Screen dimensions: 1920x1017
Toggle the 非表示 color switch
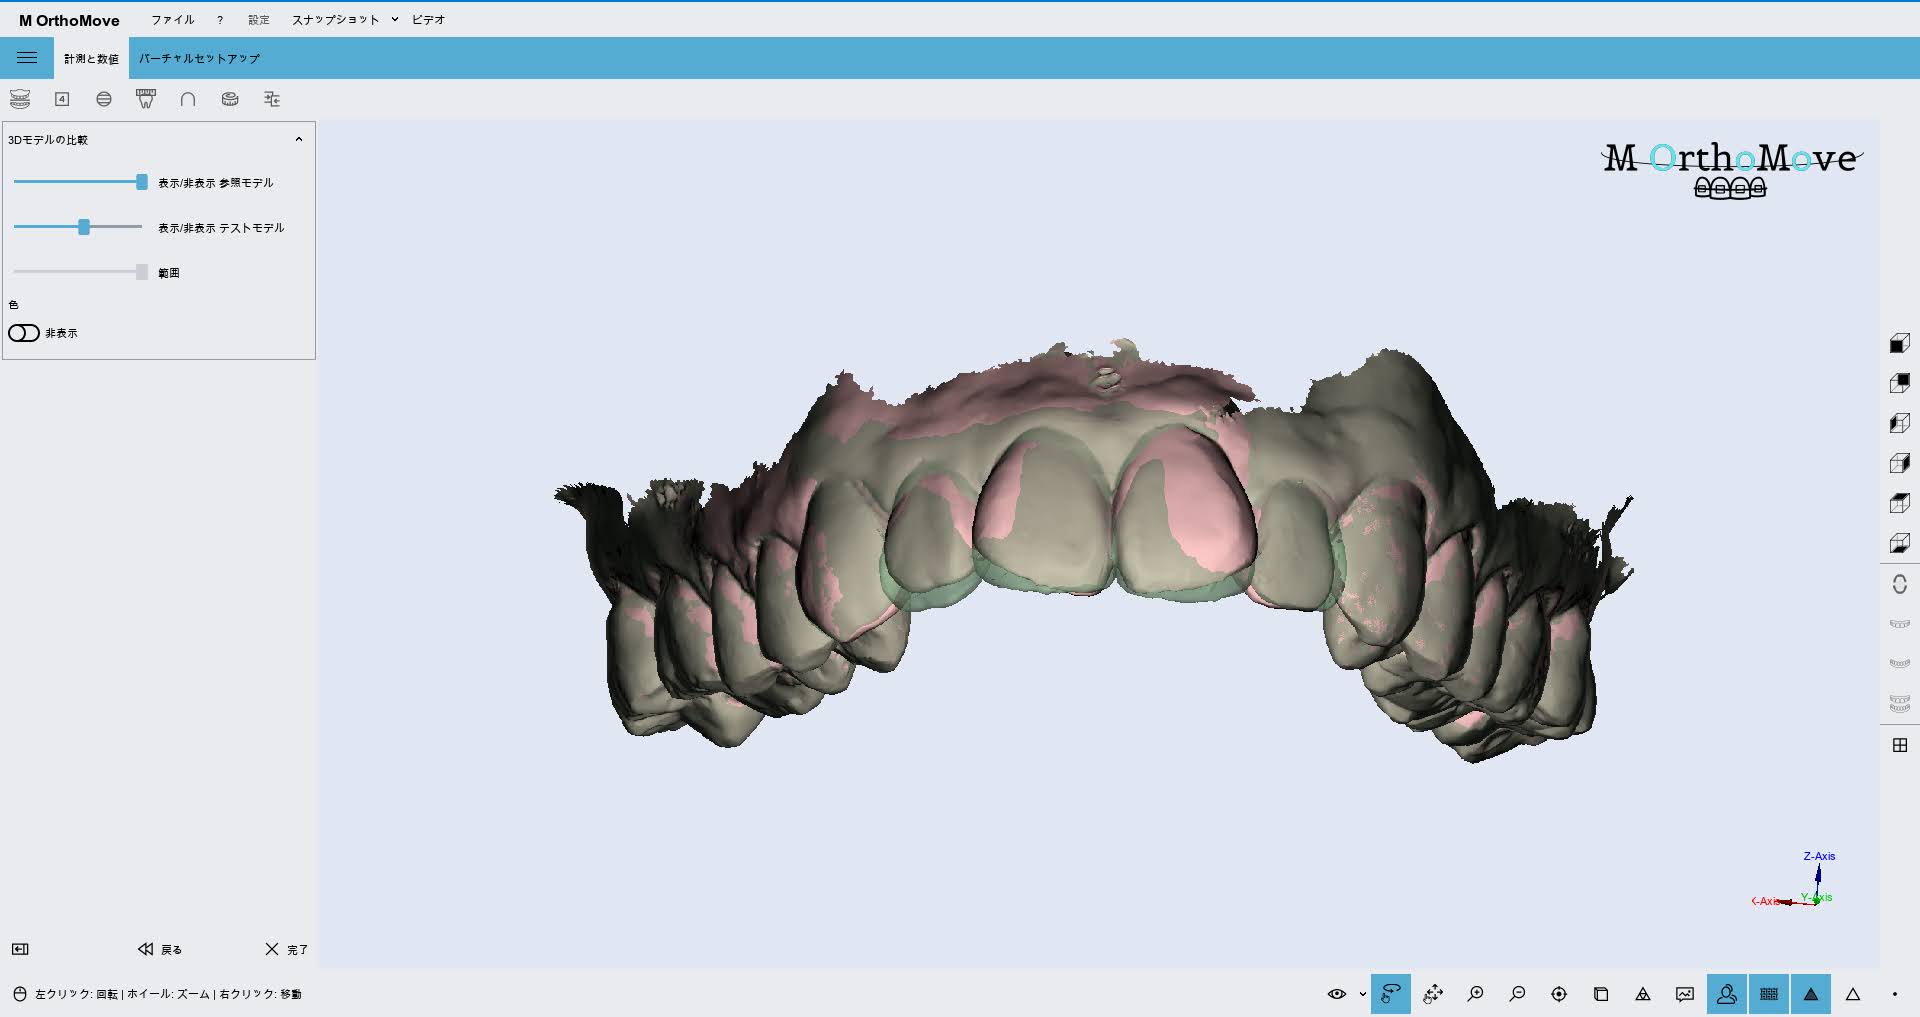(x=24, y=333)
